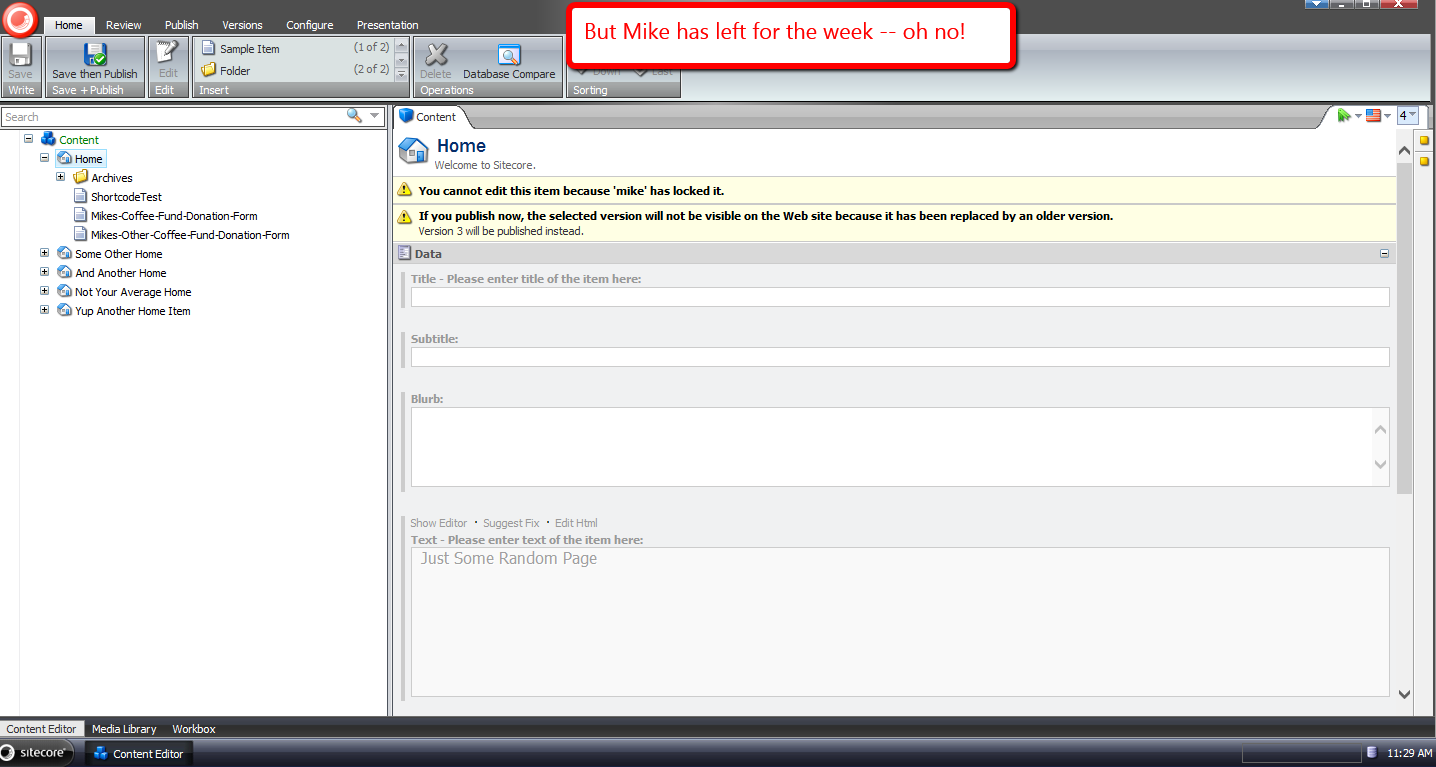Click the search magnifier icon
Viewport: 1436px width, 767px height.
click(x=354, y=116)
